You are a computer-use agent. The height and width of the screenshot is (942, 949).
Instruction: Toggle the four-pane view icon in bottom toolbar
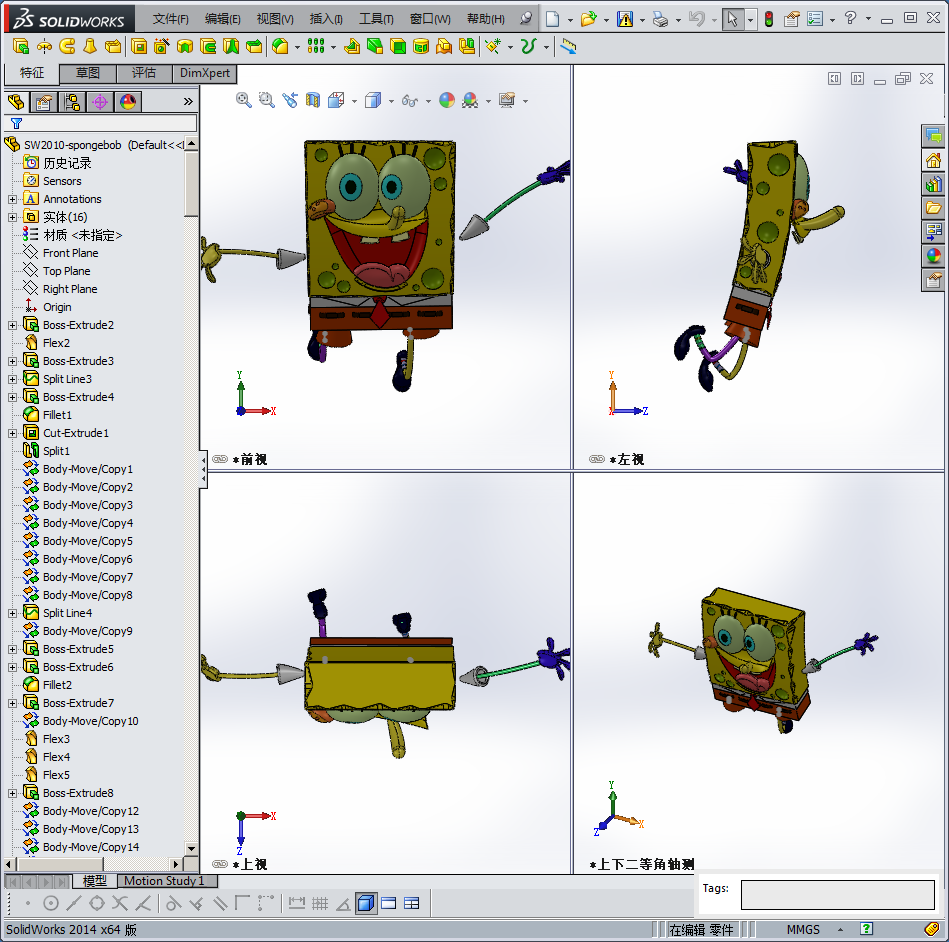412,903
